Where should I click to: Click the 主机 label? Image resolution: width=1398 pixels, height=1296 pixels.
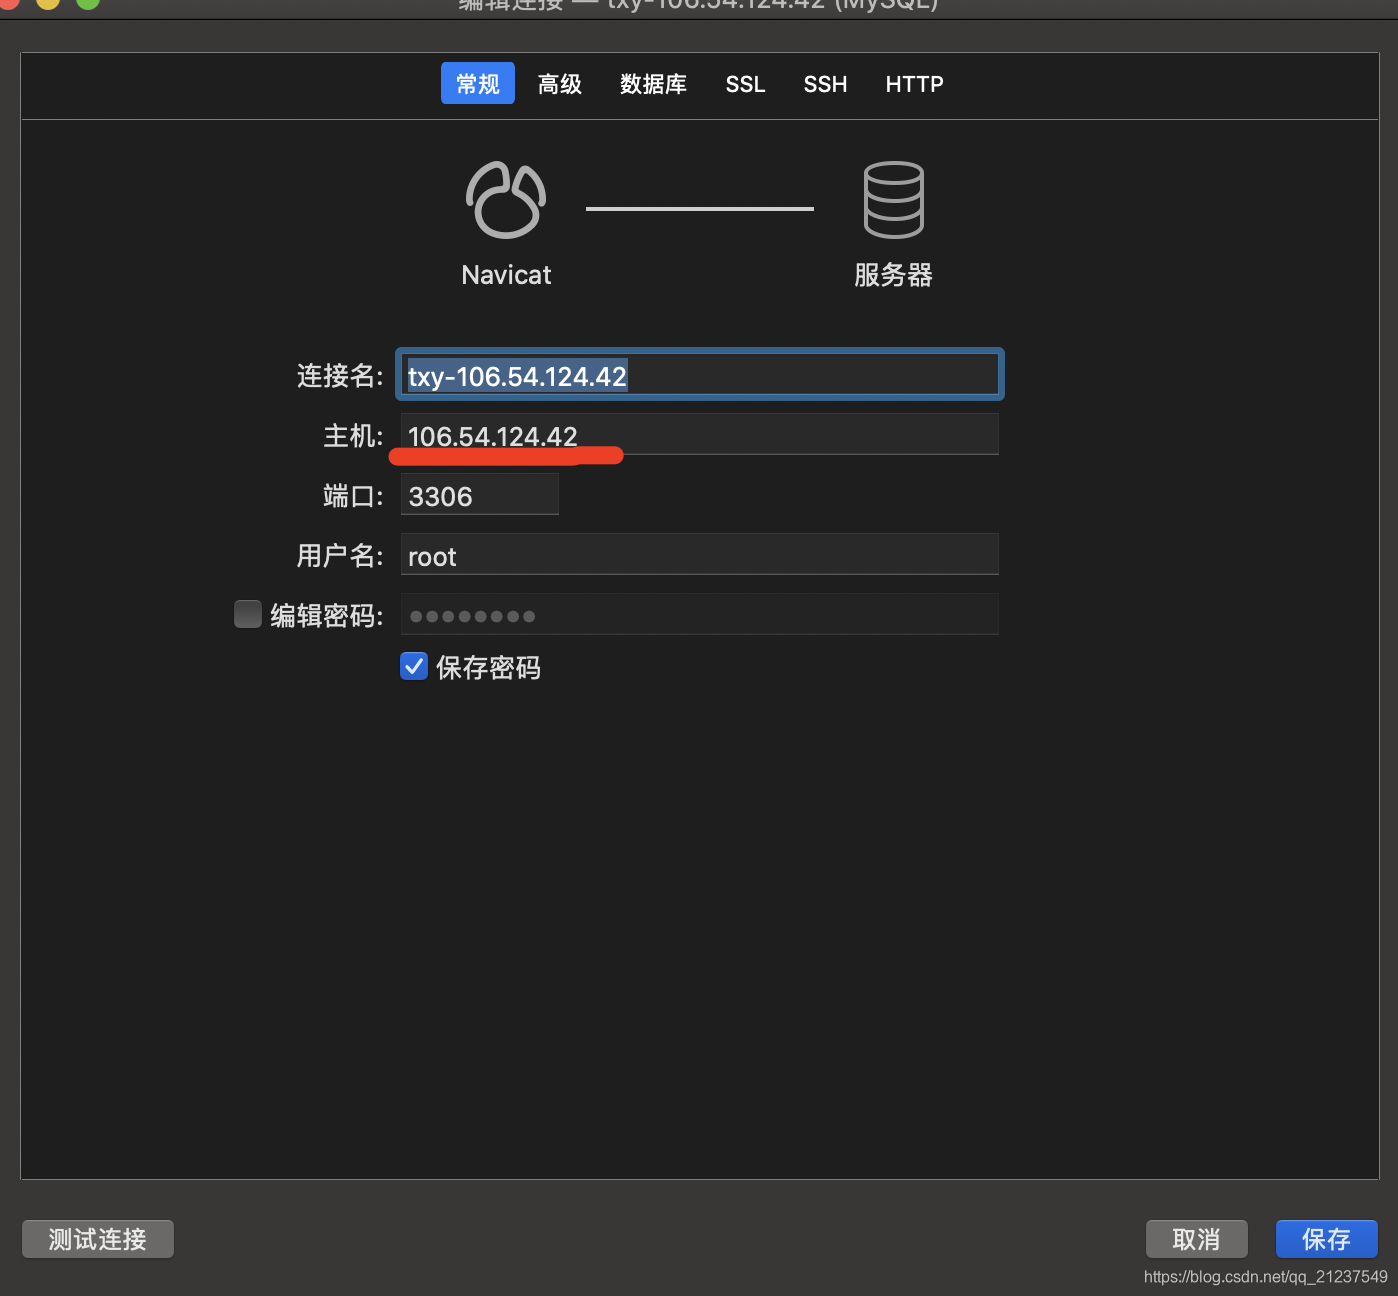tap(353, 436)
